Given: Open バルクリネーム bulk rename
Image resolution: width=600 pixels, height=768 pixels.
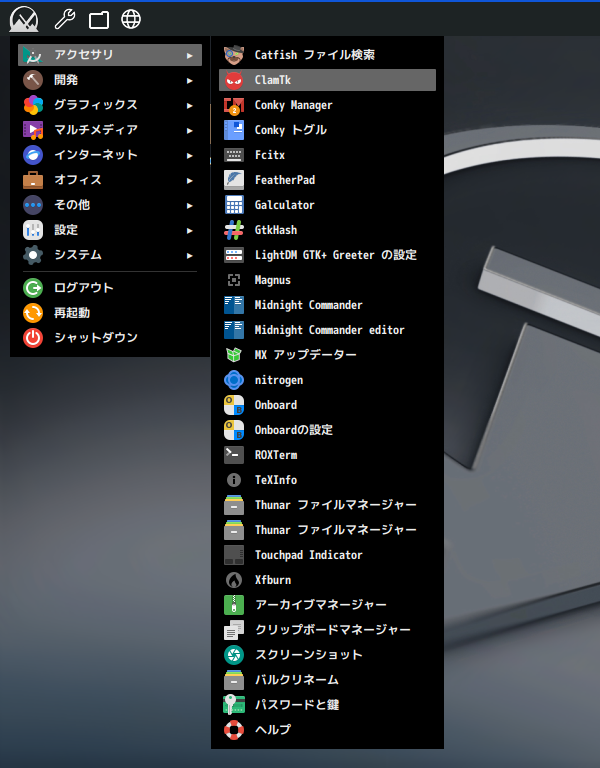Looking at the screenshot, I should tap(327, 679).
